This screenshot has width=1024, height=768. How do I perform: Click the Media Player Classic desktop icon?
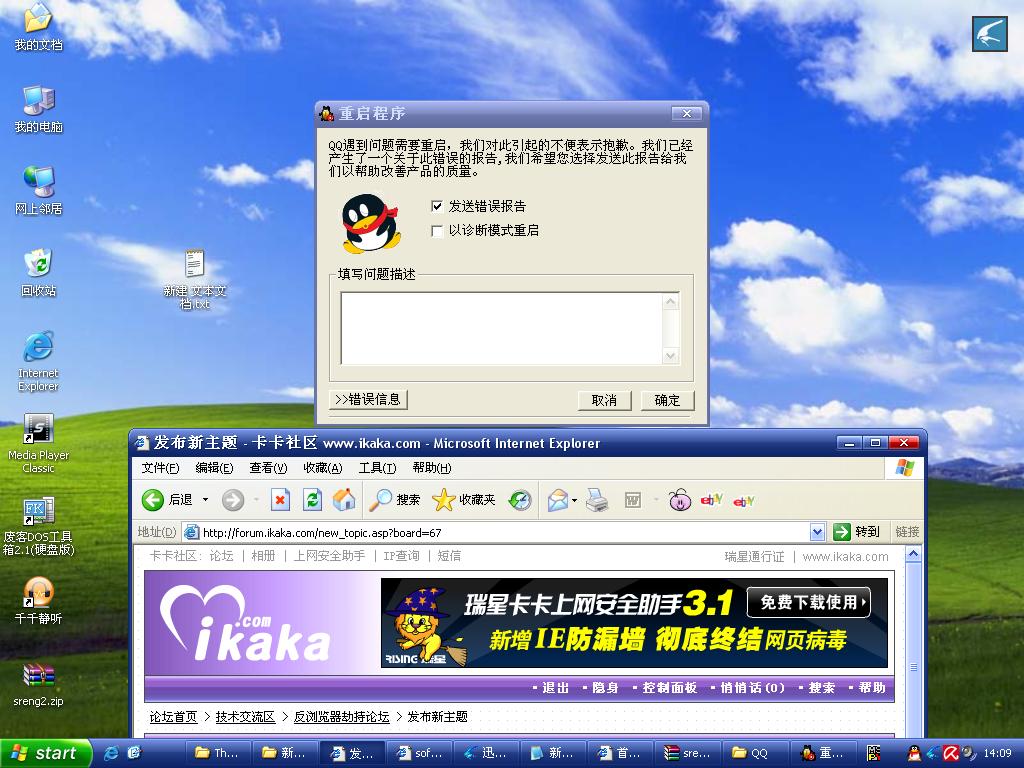point(39,444)
